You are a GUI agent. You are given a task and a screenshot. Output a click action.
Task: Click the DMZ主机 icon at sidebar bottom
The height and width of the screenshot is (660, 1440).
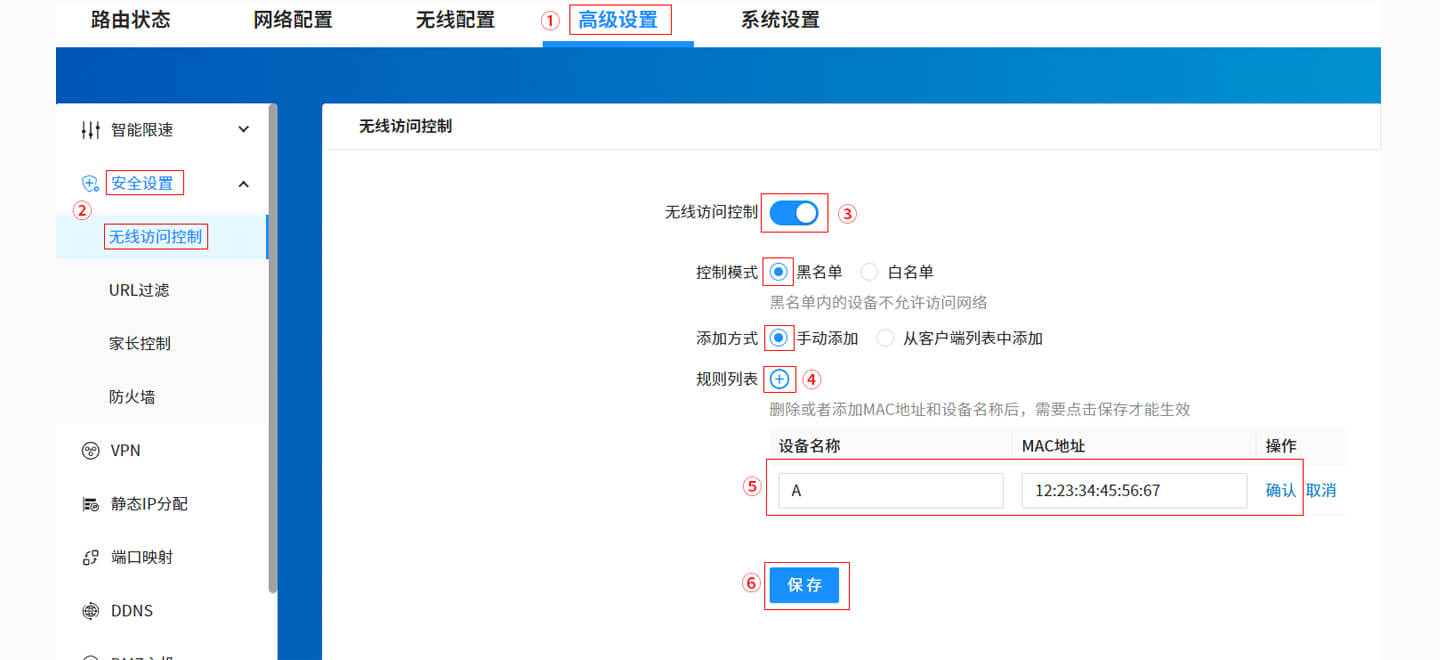coord(89,655)
